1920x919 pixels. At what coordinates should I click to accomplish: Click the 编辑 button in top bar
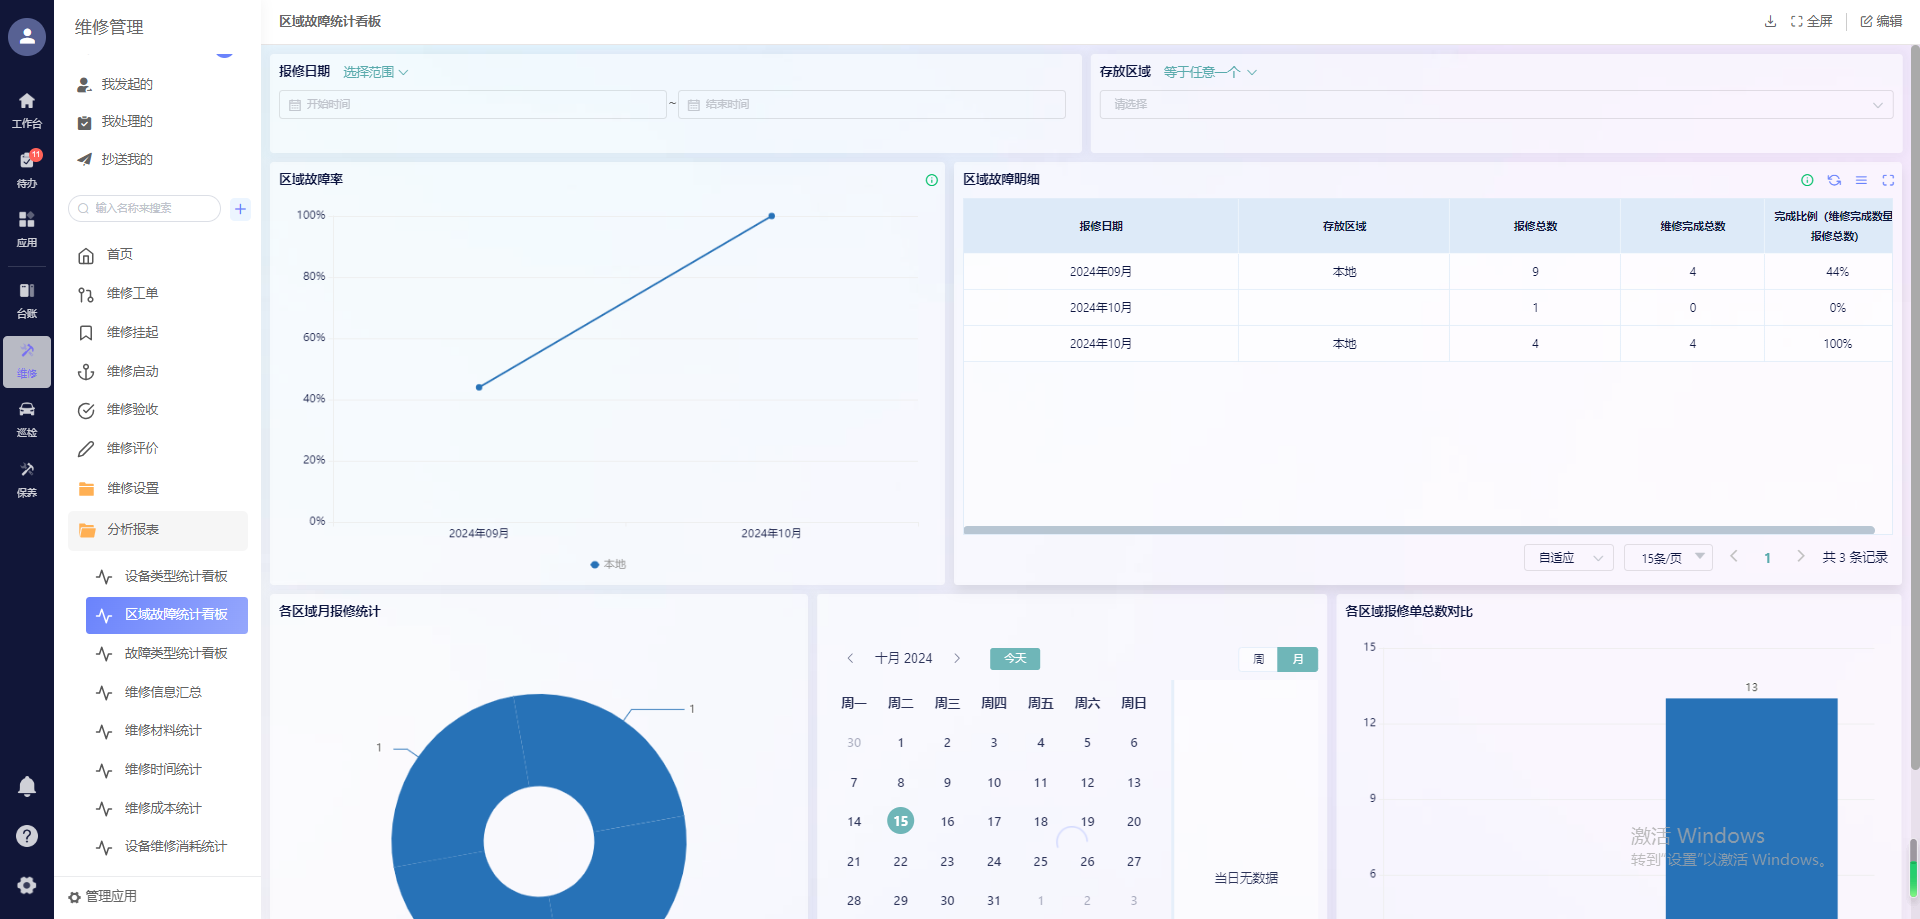click(1881, 21)
